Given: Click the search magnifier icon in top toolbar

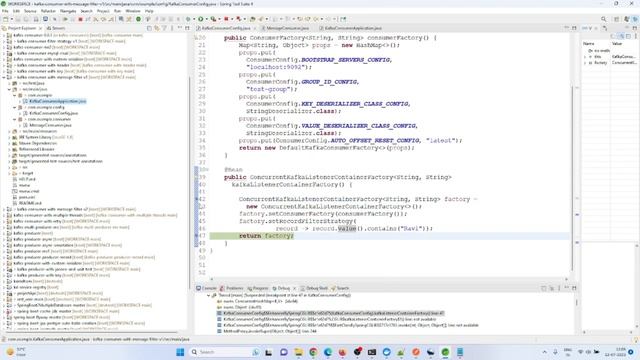Looking at the screenshot, I should pos(603,19).
